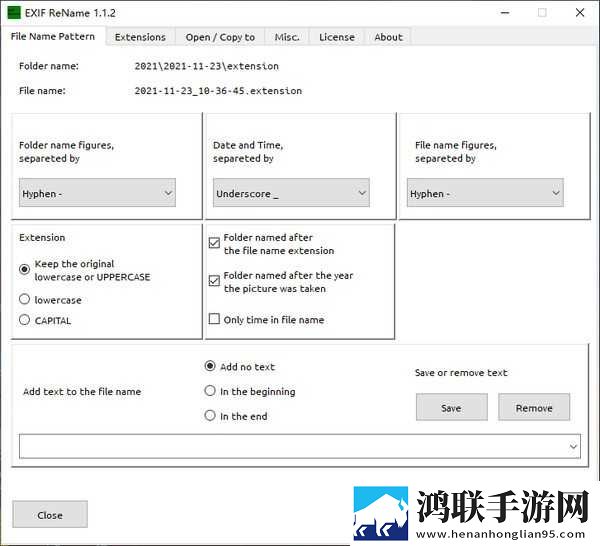Click the folder name preview 2021\2021-11-23\extension
Image resolution: width=600 pixels, height=546 pixels.
pyautogui.click(x=207, y=66)
